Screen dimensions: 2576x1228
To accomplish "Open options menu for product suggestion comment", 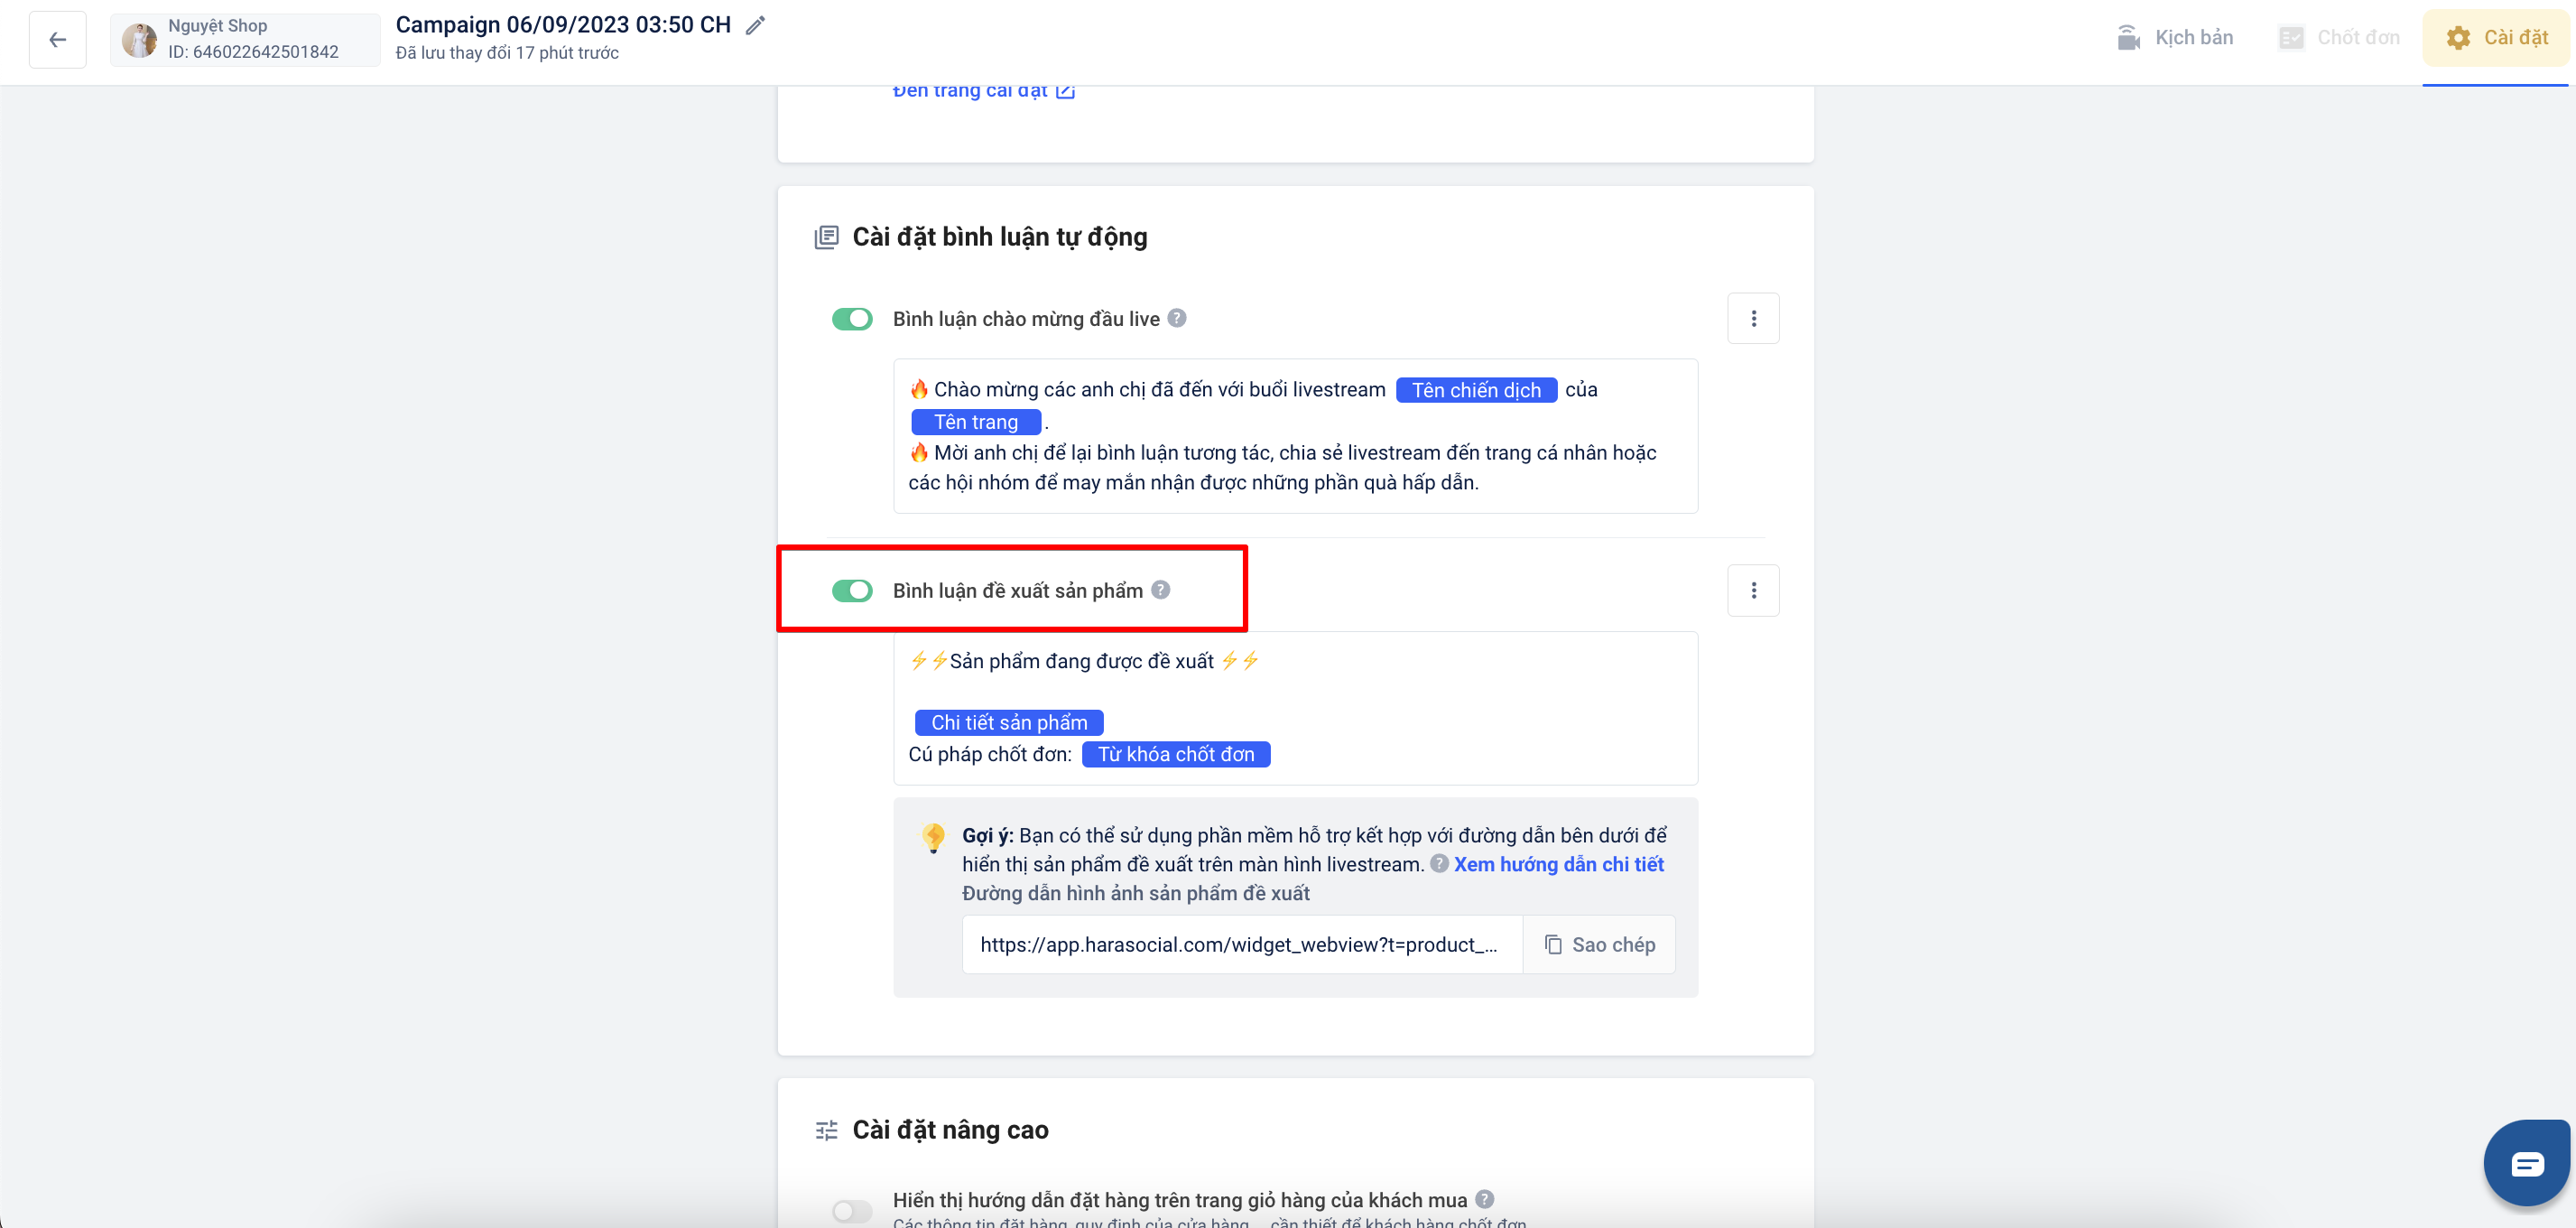I will pos(1753,590).
